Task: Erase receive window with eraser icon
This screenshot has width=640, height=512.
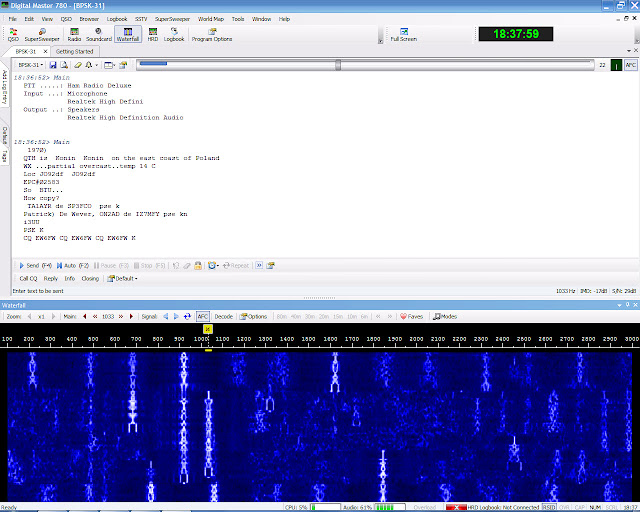Action: point(78,65)
